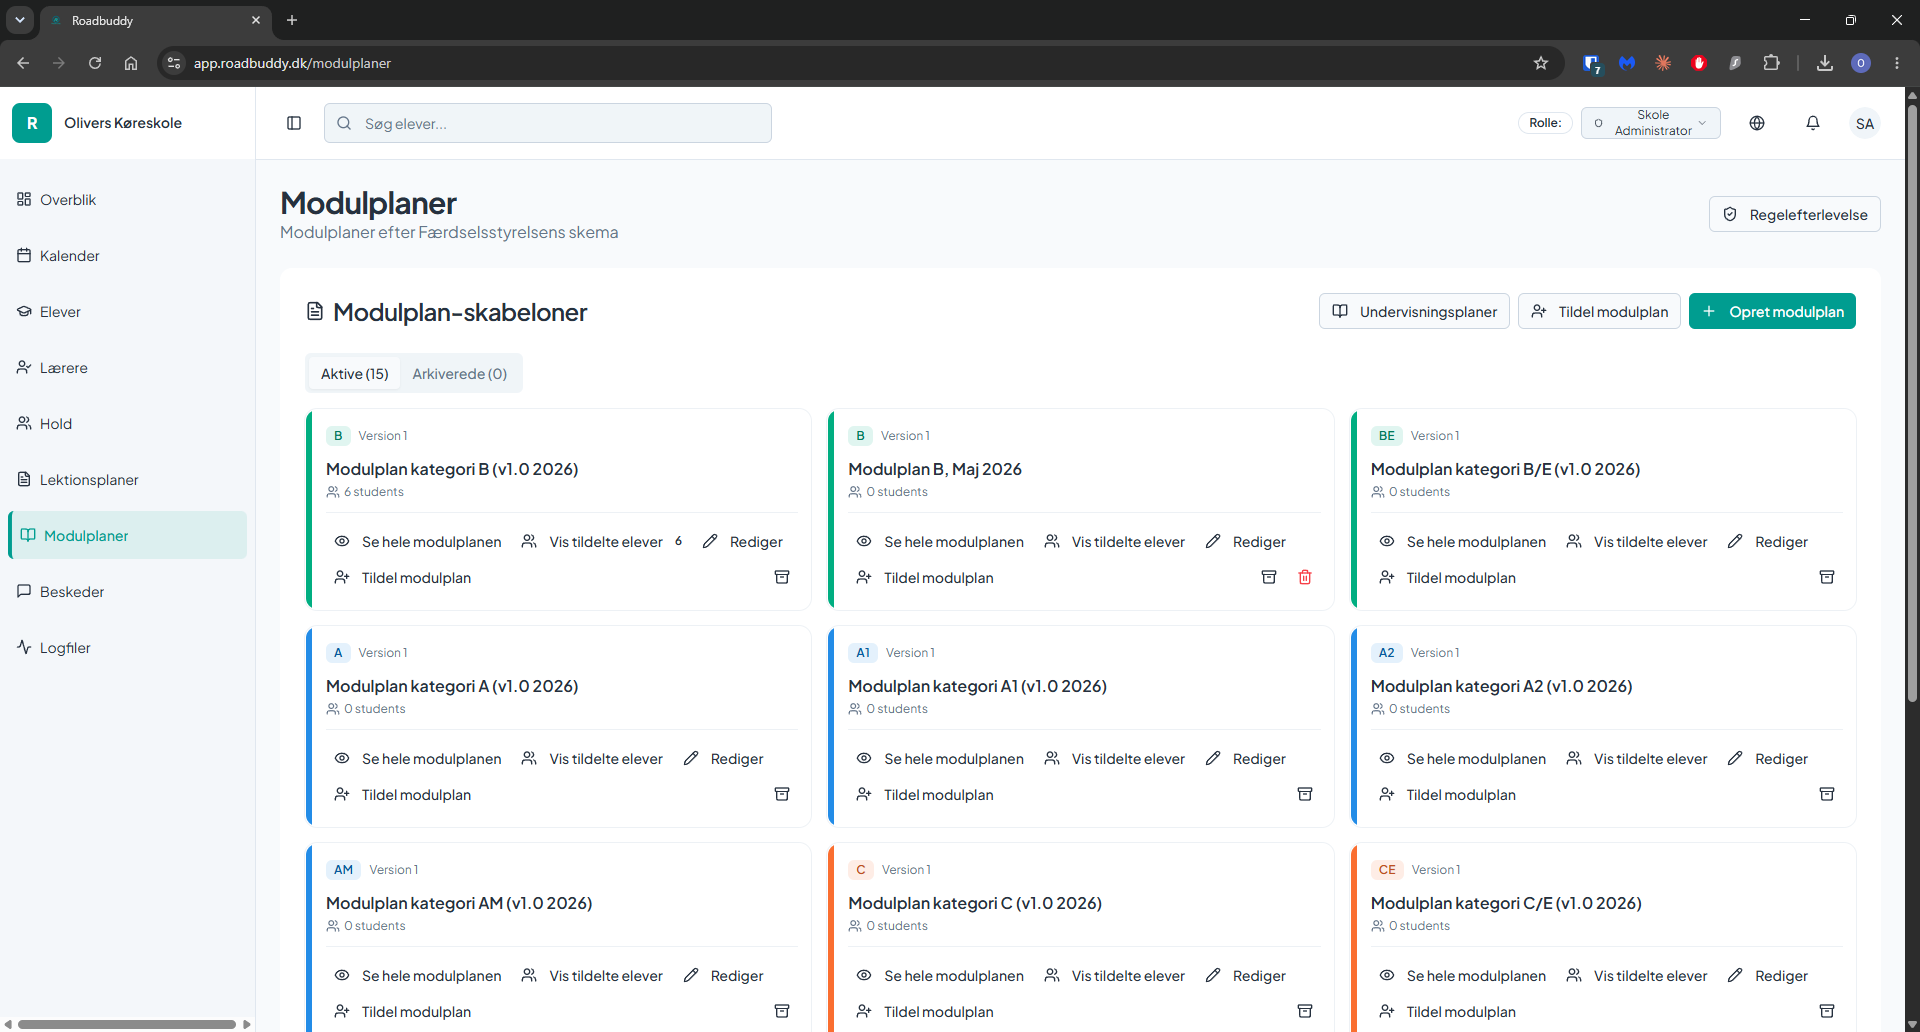The height and width of the screenshot is (1032, 1920).
Task: Se hele modulplanen for kategori B (v1.0 2026)
Action: pyautogui.click(x=418, y=541)
